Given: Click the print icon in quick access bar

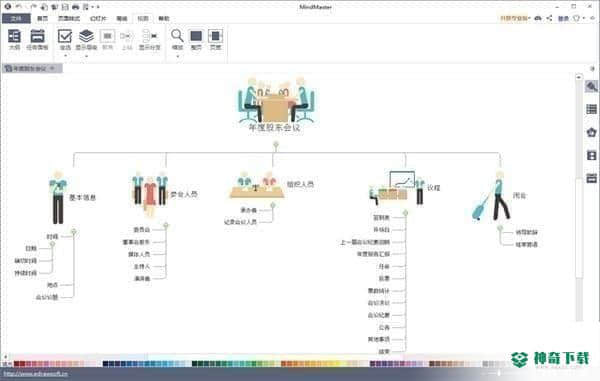Looking at the screenshot, I should 76,7.
